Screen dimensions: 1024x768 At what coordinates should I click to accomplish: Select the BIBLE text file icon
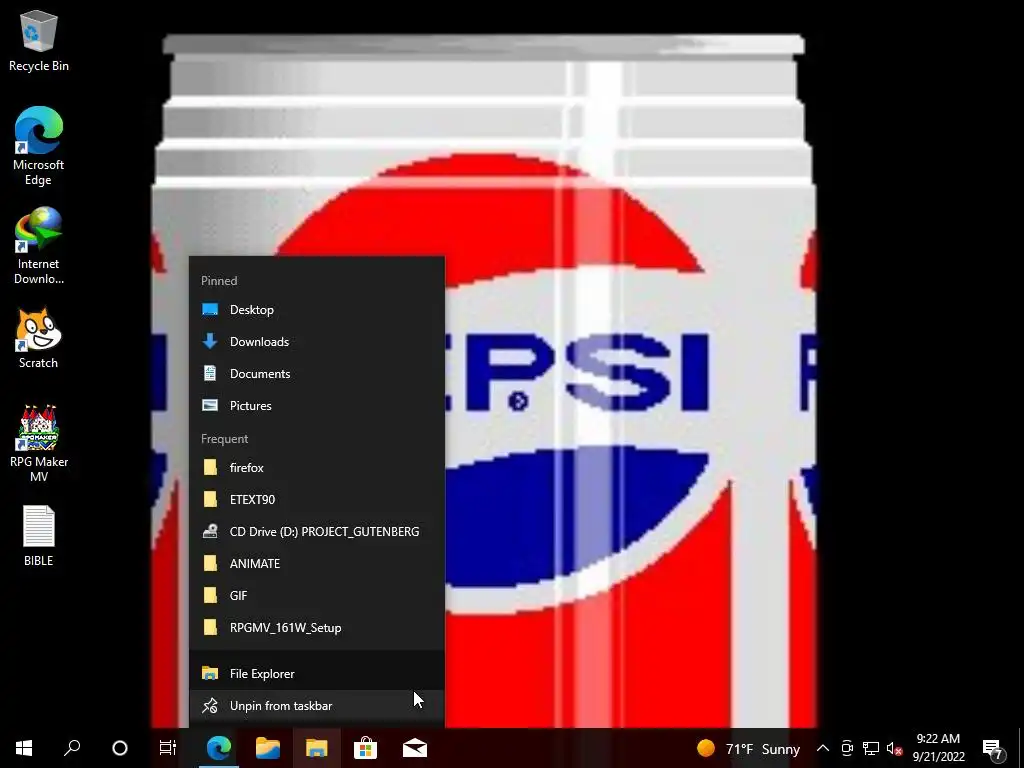pyautogui.click(x=39, y=536)
